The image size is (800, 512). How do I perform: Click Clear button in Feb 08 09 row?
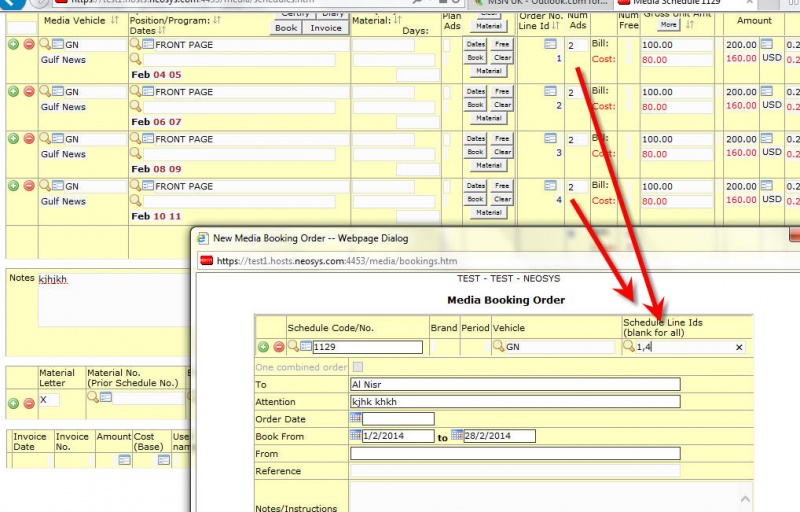click(502, 152)
